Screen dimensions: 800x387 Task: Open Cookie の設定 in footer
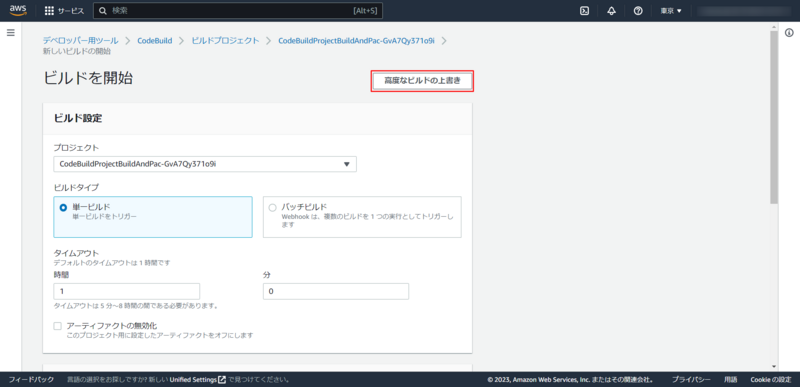pyautogui.click(x=770, y=380)
